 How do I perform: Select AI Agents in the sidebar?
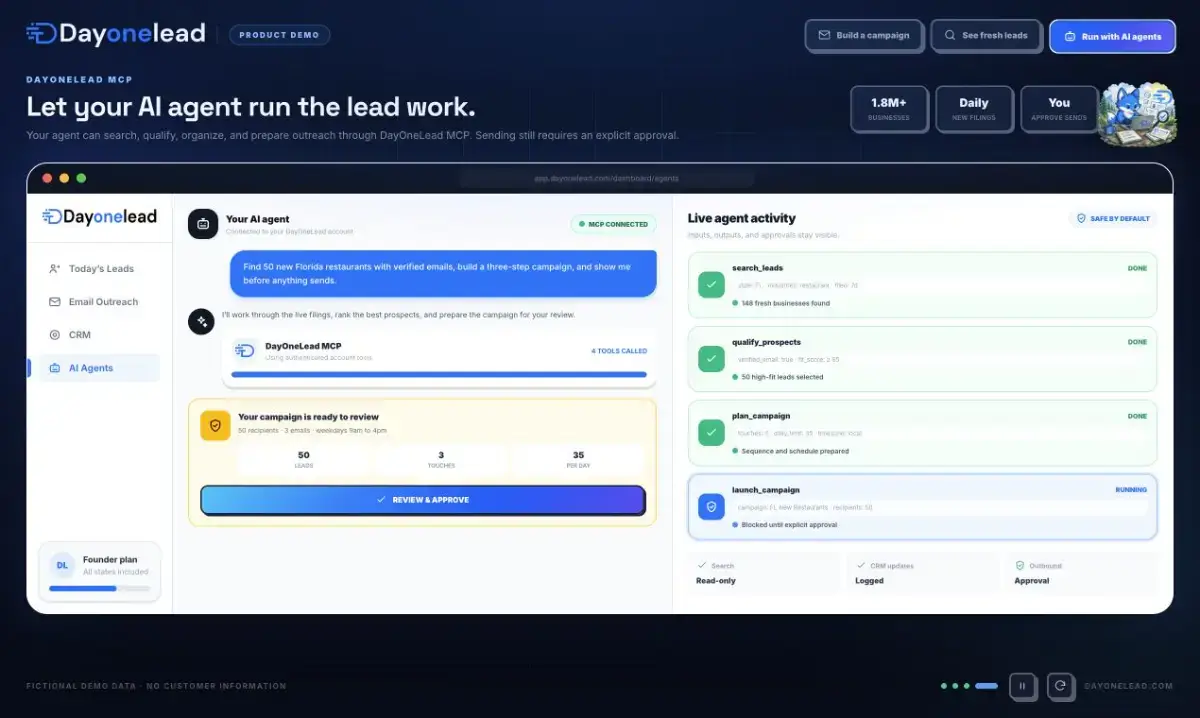99,368
